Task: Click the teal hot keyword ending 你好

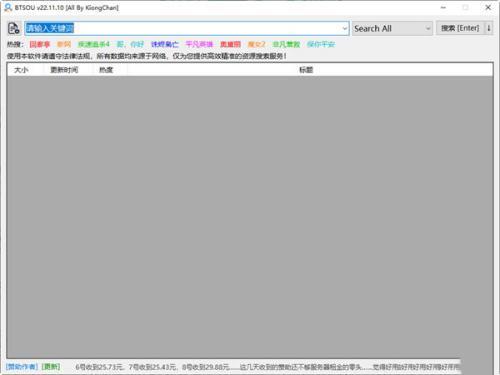Action: click(x=130, y=44)
